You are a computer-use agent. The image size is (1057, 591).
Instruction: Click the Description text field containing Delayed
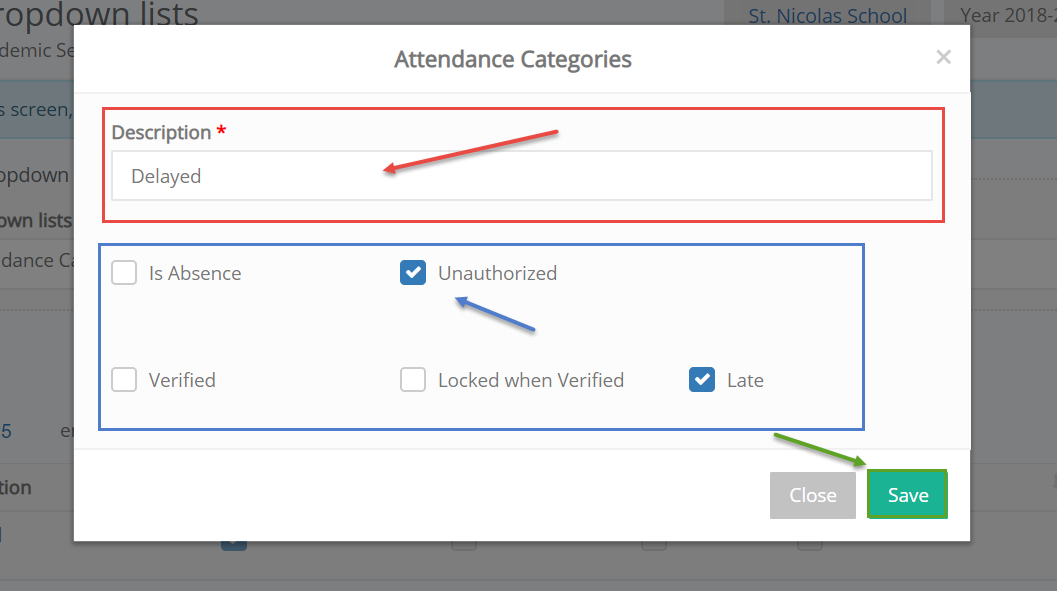(522, 176)
